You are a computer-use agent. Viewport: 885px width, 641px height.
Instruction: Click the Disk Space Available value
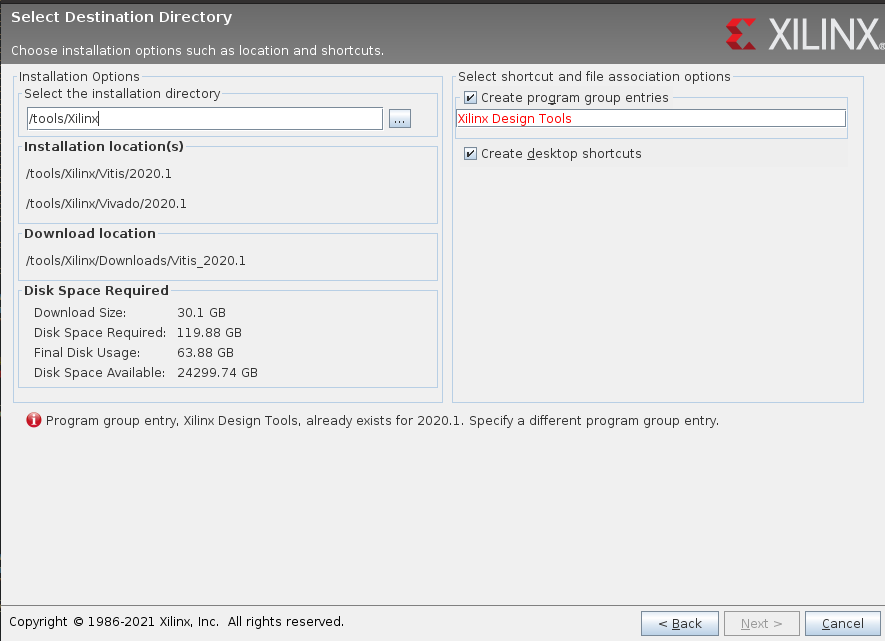click(217, 373)
